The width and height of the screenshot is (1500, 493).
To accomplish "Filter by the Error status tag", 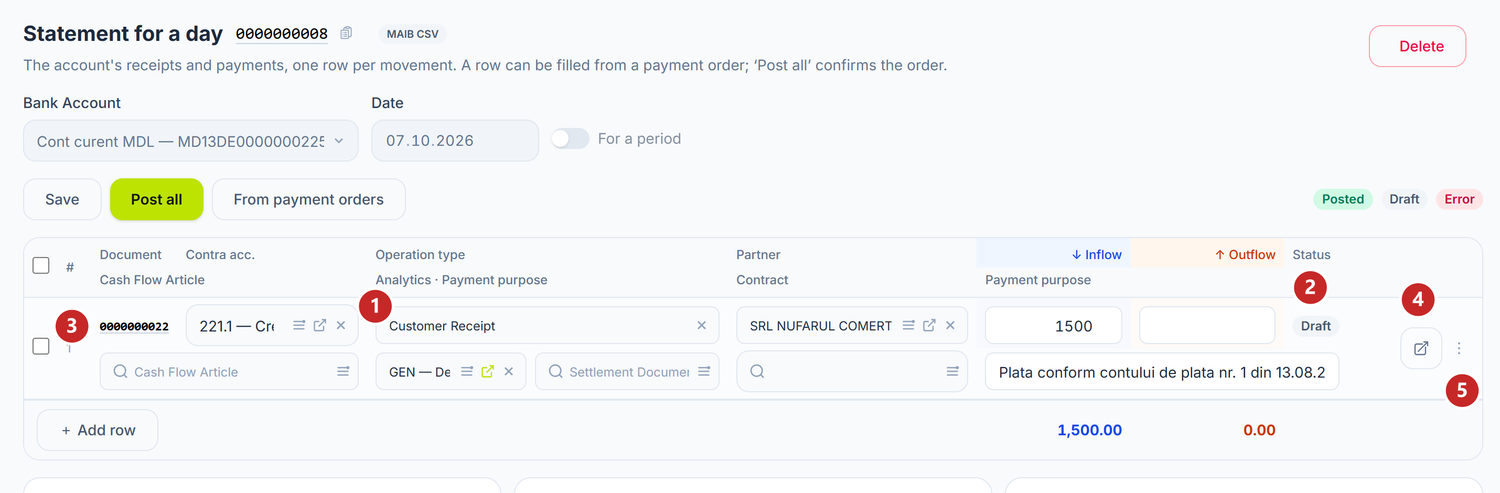I will point(1459,199).
